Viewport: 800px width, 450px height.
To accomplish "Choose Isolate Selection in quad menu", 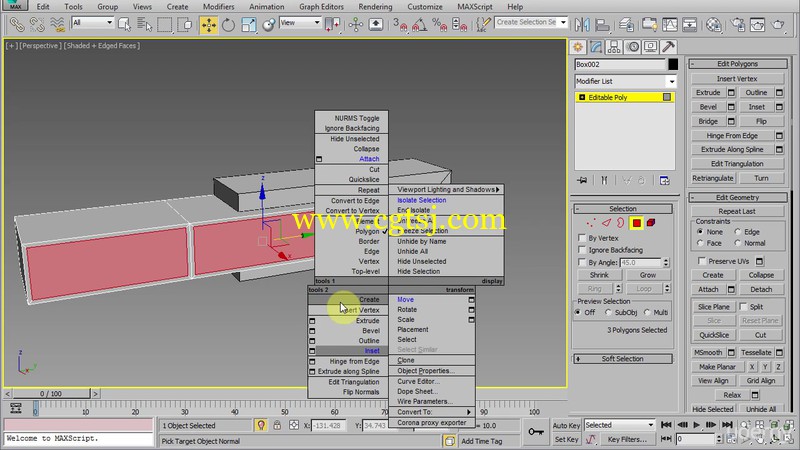I will point(421,200).
